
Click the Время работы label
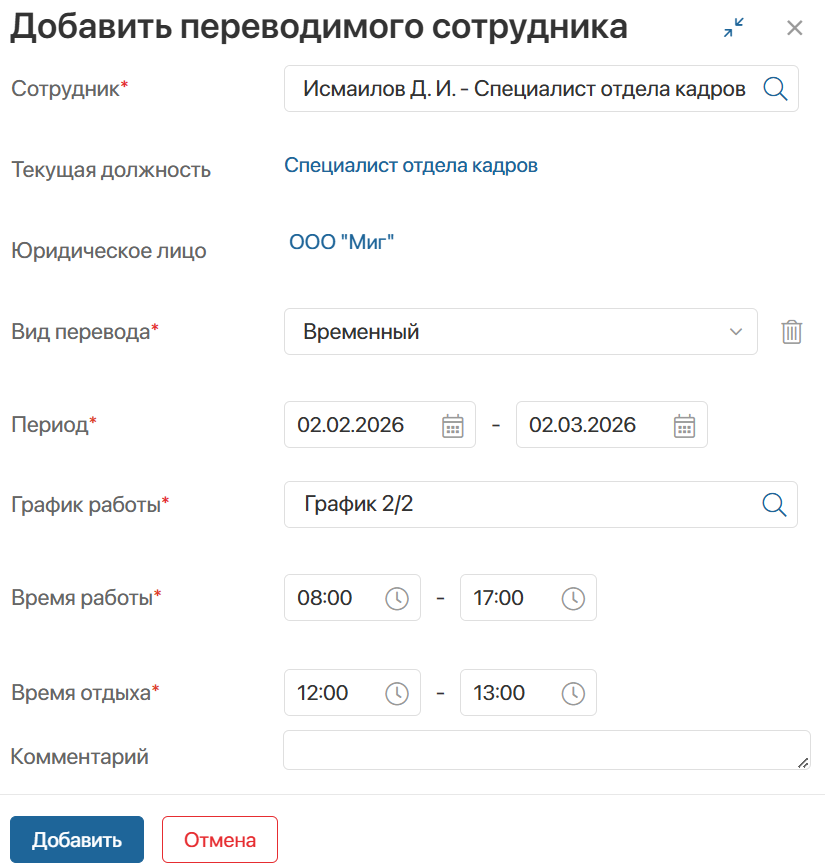pos(86,598)
